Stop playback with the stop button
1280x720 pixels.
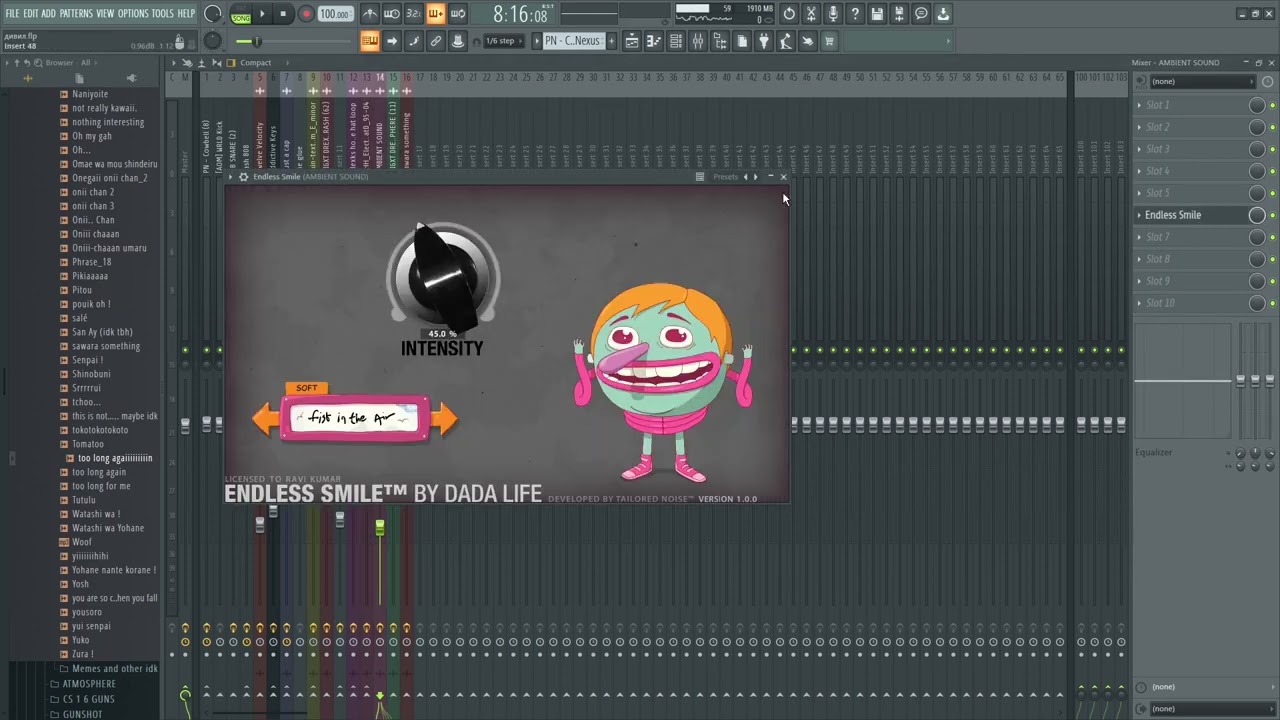coord(284,14)
